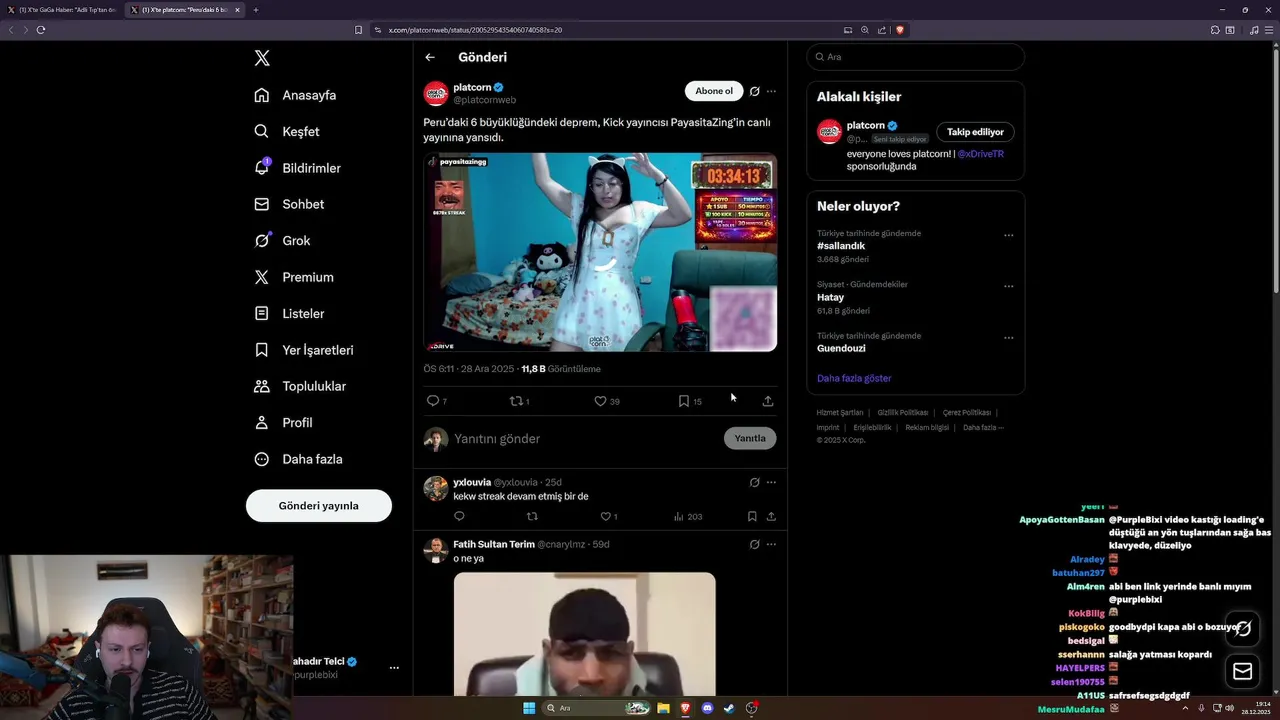Image resolution: width=1280 pixels, height=720 pixels.
Task: Bookmark yxlouvia reply
Action: (x=752, y=517)
